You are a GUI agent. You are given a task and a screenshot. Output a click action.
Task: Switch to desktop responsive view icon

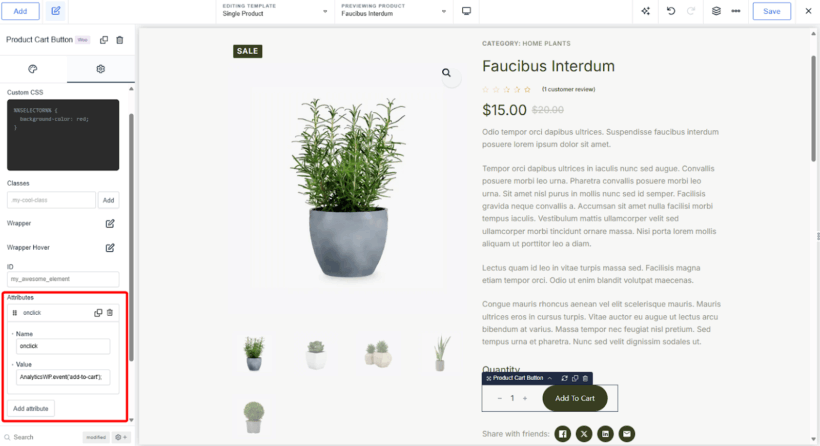click(x=466, y=11)
